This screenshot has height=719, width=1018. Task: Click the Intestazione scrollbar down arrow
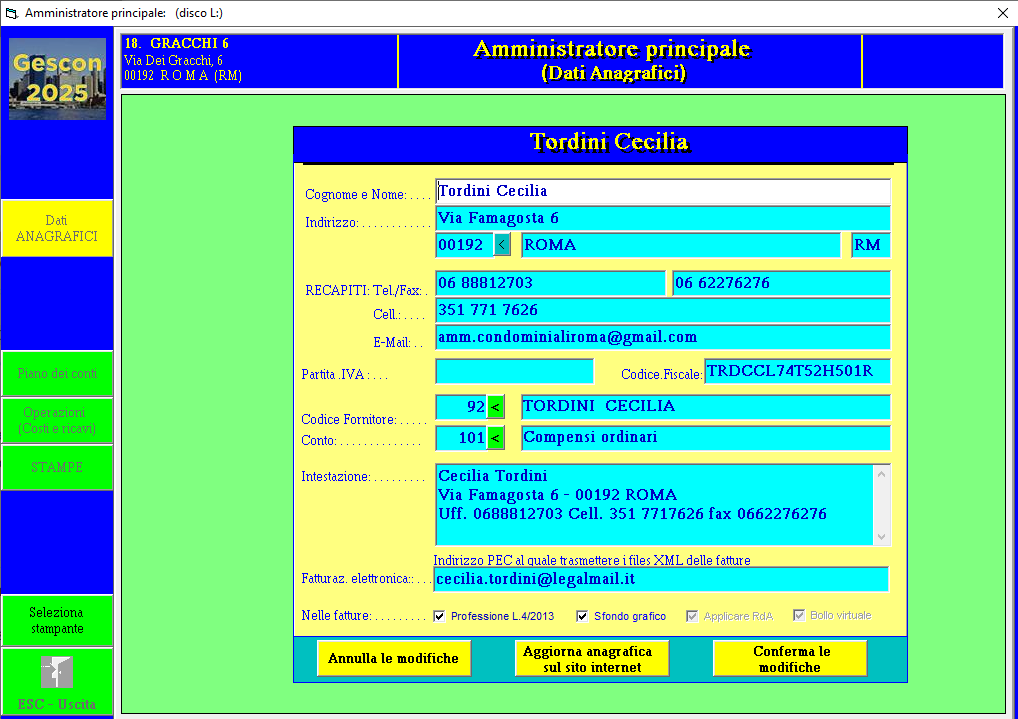click(x=881, y=536)
